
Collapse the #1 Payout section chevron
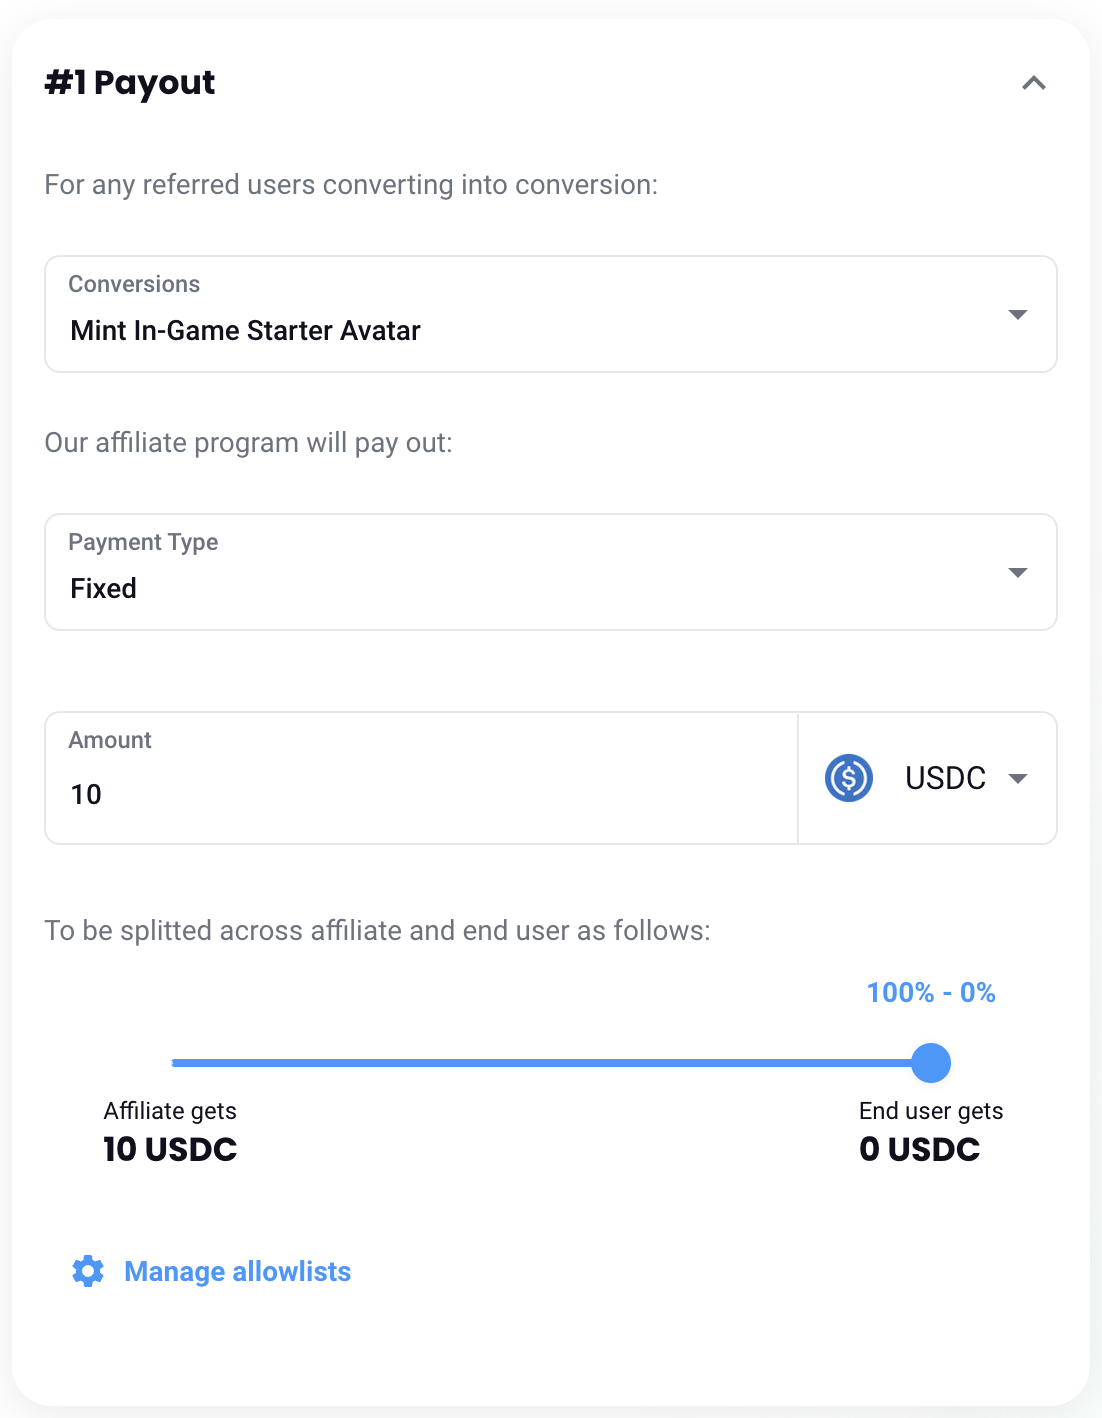[x=1033, y=83]
